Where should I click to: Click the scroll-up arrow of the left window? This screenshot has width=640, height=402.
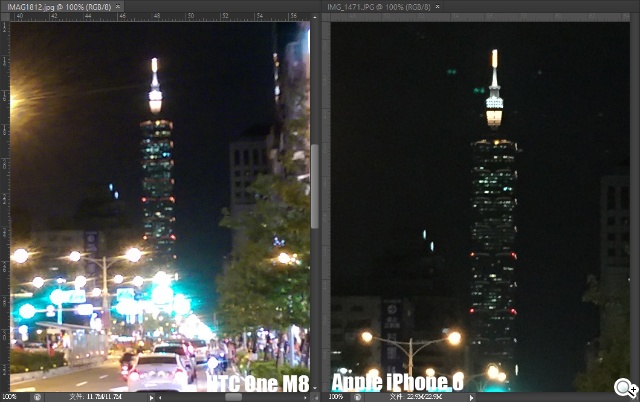click(x=314, y=17)
